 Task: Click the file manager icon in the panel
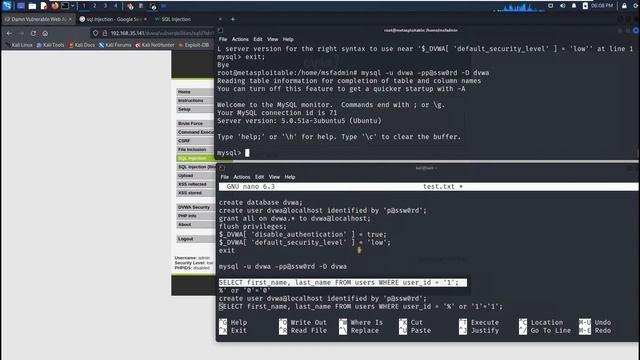[32, 6]
